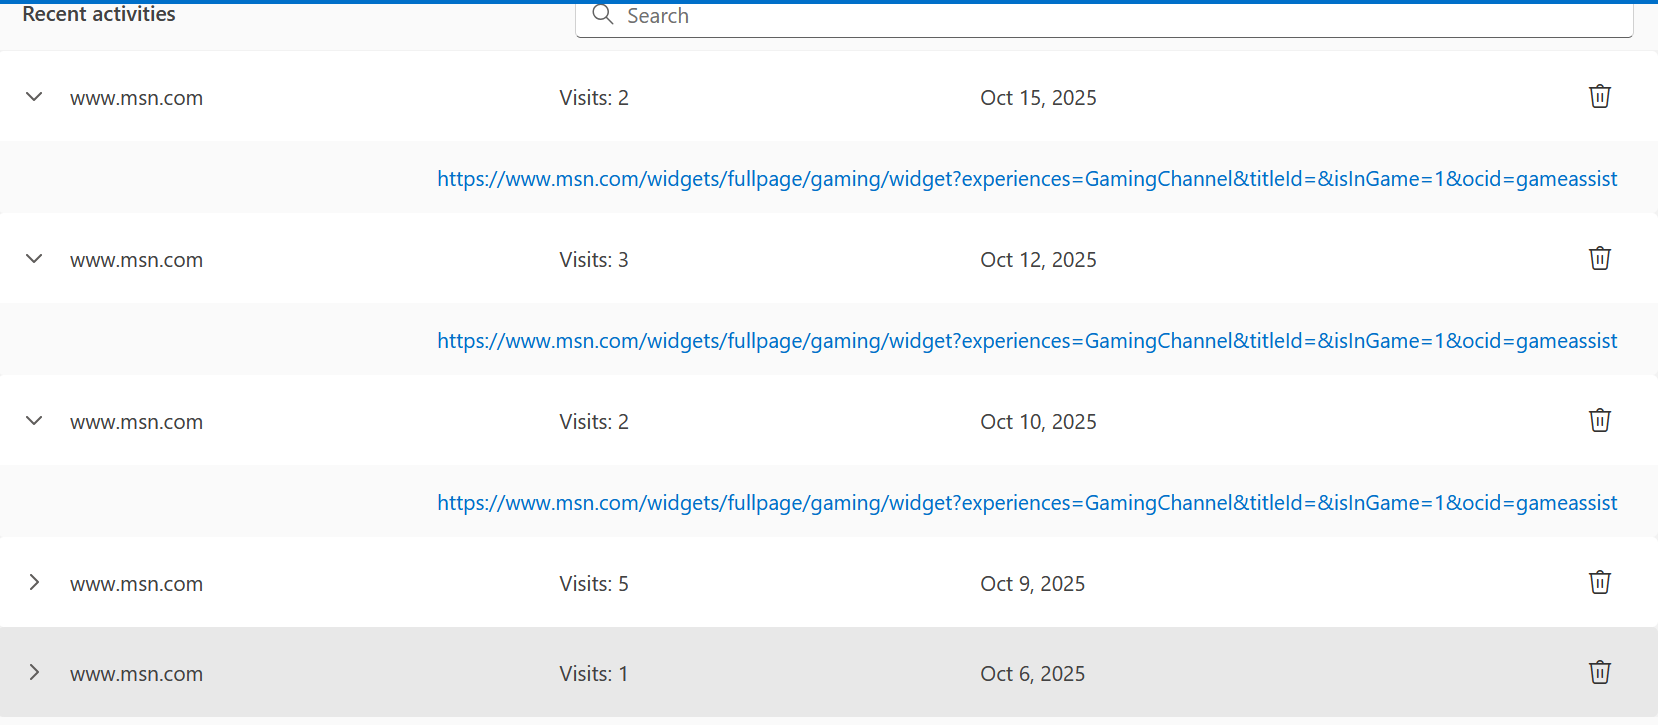This screenshot has width=1658, height=725.
Task: Delete the Oct 10, 2025 msn.com entry
Action: (1600, 420)
